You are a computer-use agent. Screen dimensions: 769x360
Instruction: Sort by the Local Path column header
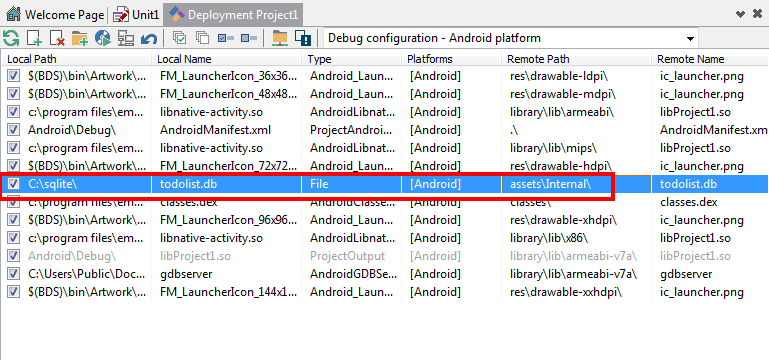pyautogui.click(x=76, y=59)
